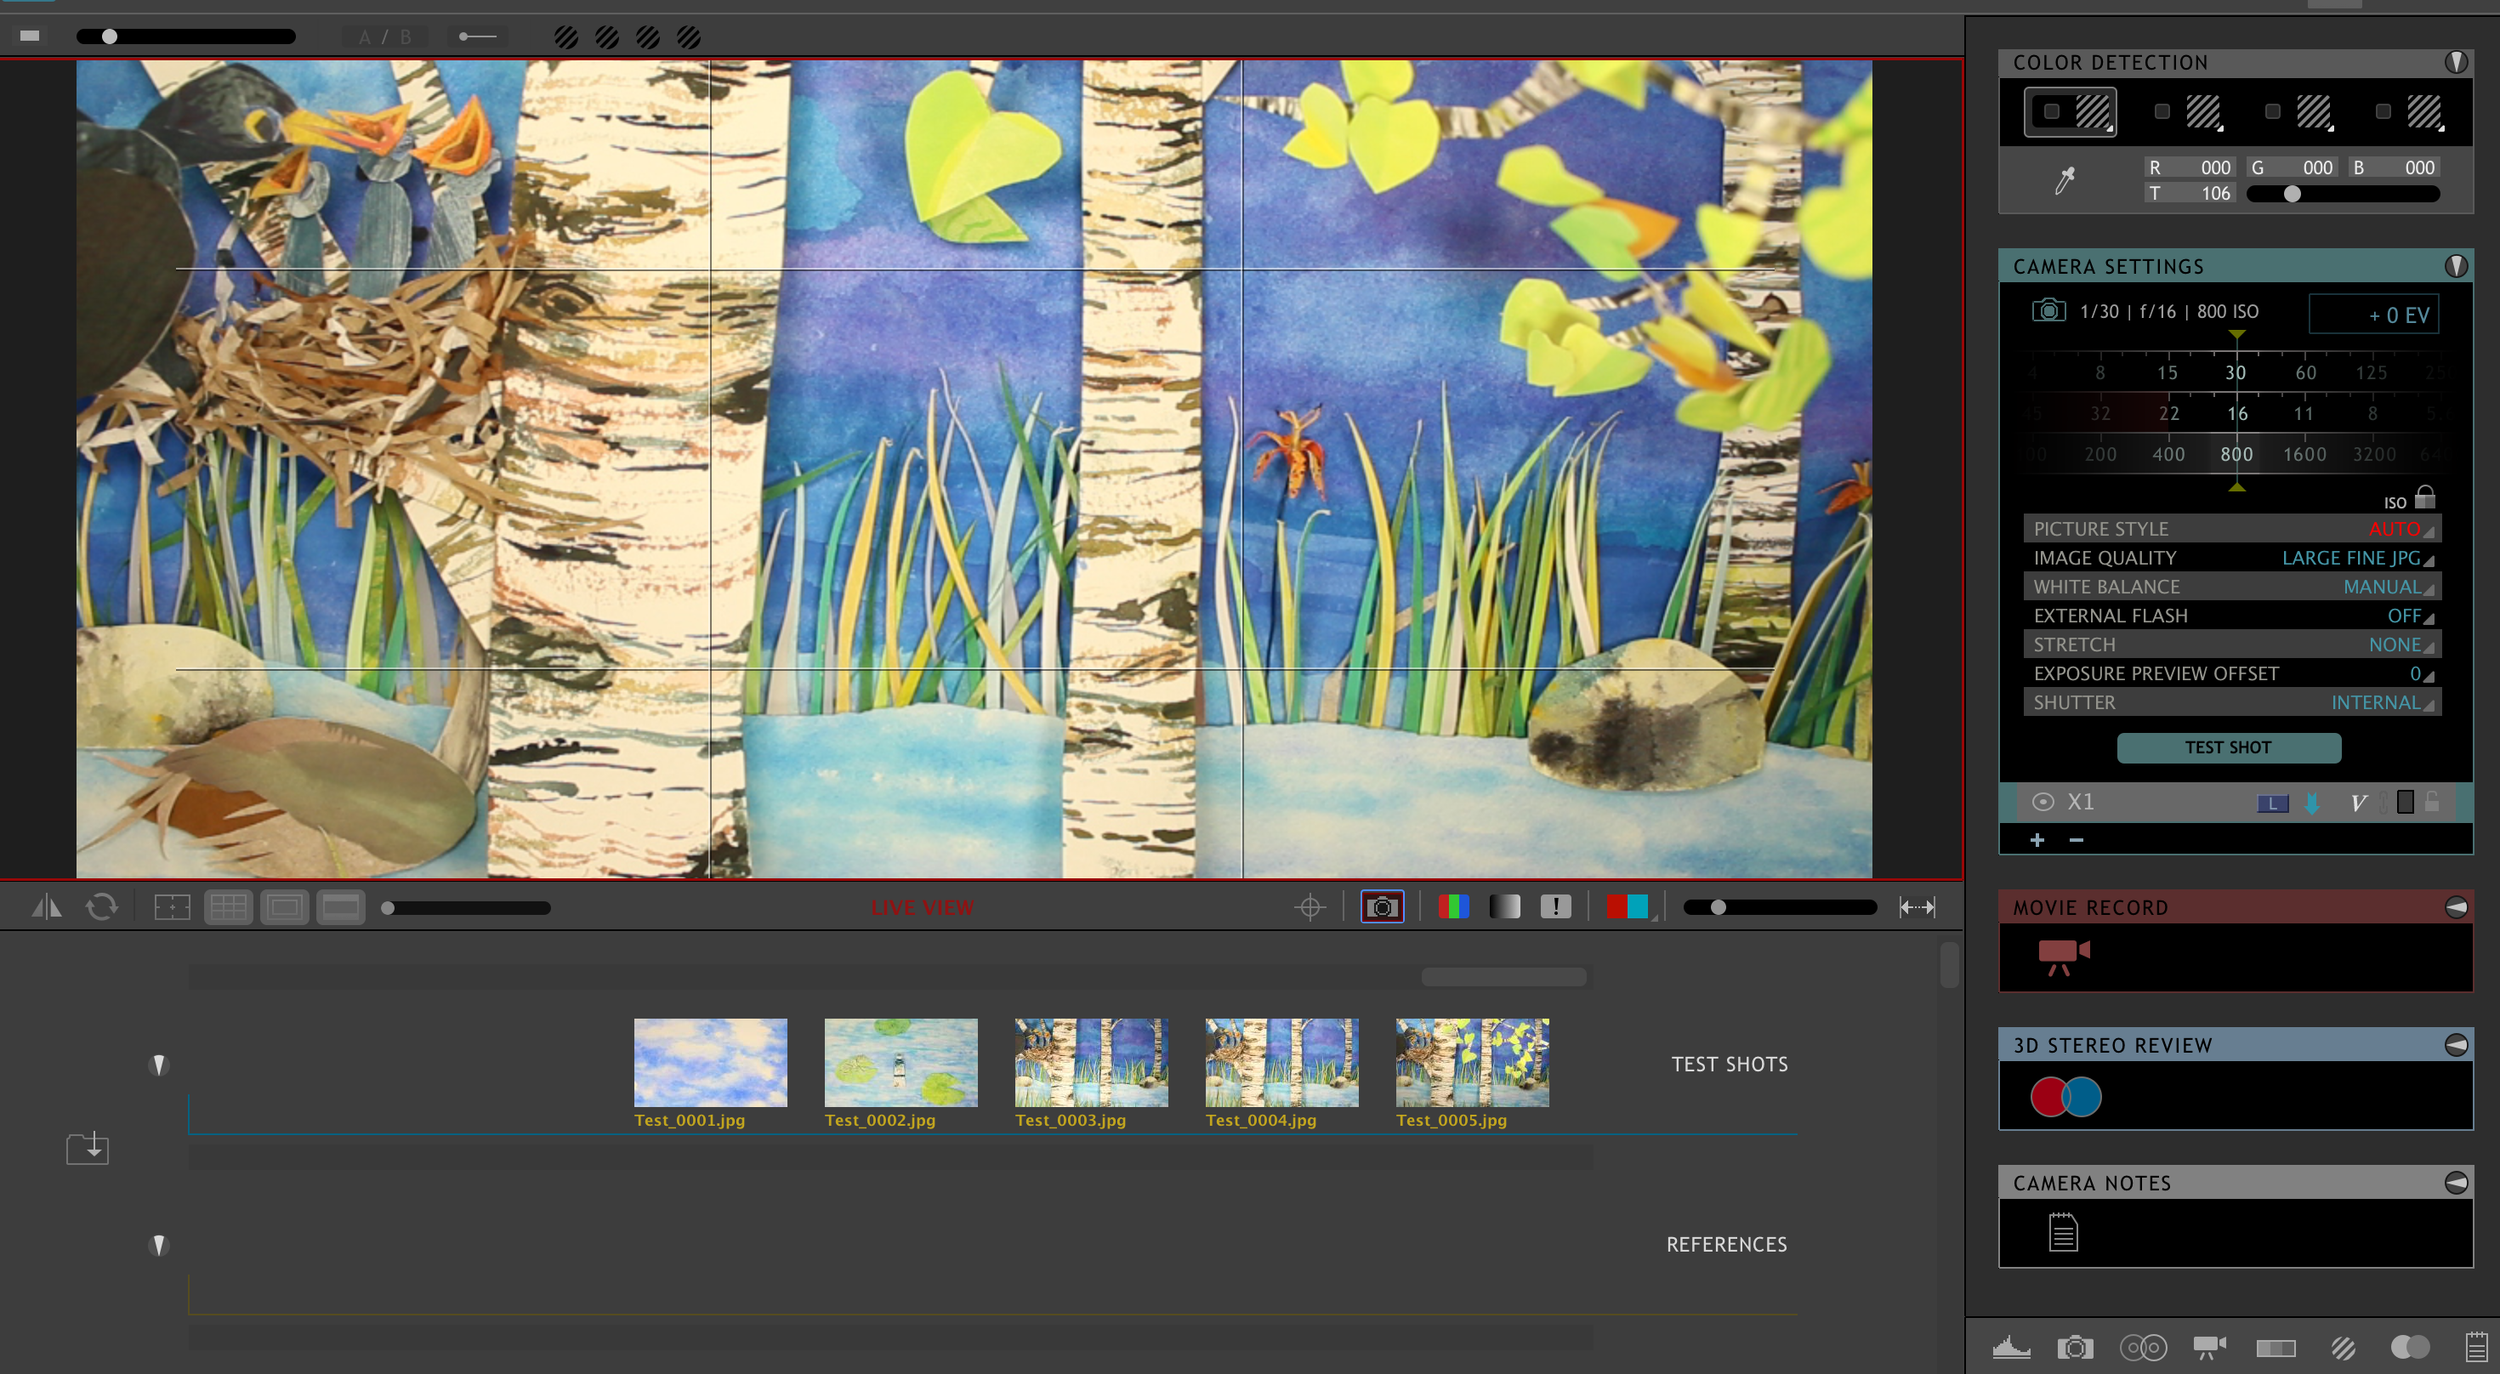Image resolution: width=2500 pixels, height=1374 pixels.
Task: Collapse the Test Shots row triangle
Action: pyautogui.click(x=158, y=1065)
